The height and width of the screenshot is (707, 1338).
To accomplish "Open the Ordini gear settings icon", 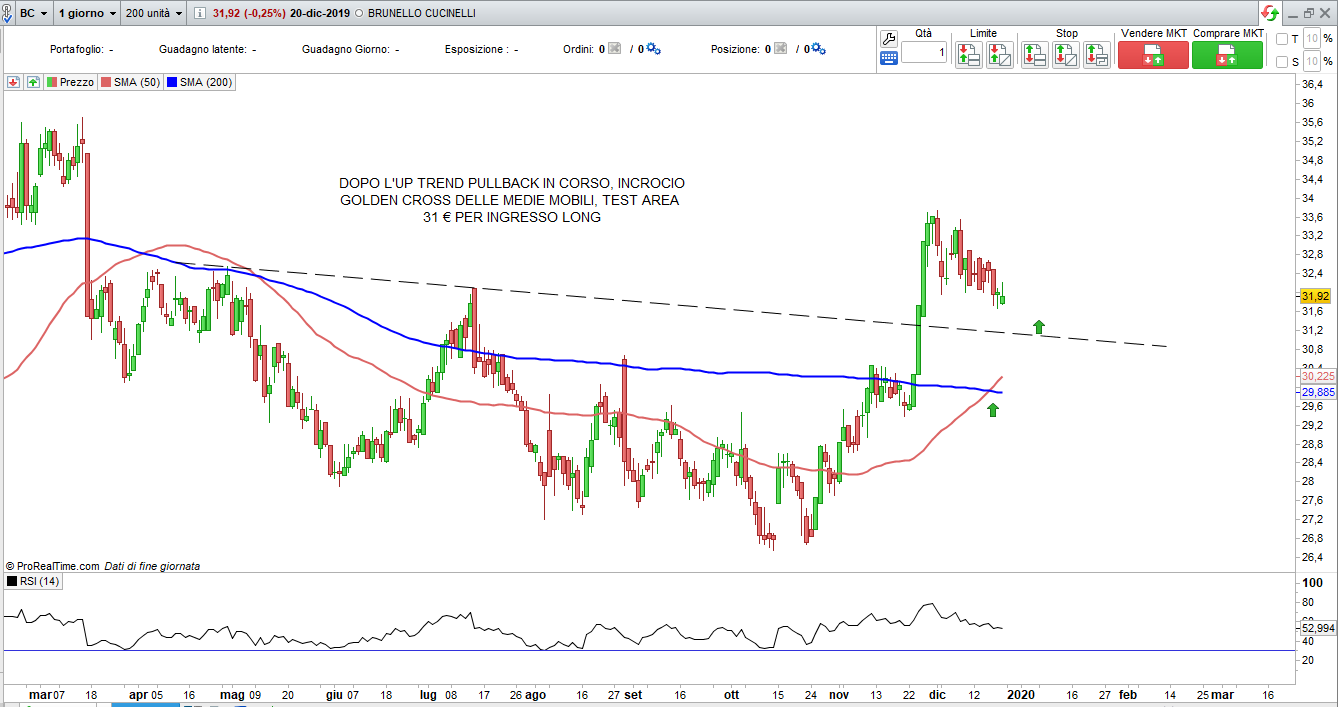I will tap(653, 49).
